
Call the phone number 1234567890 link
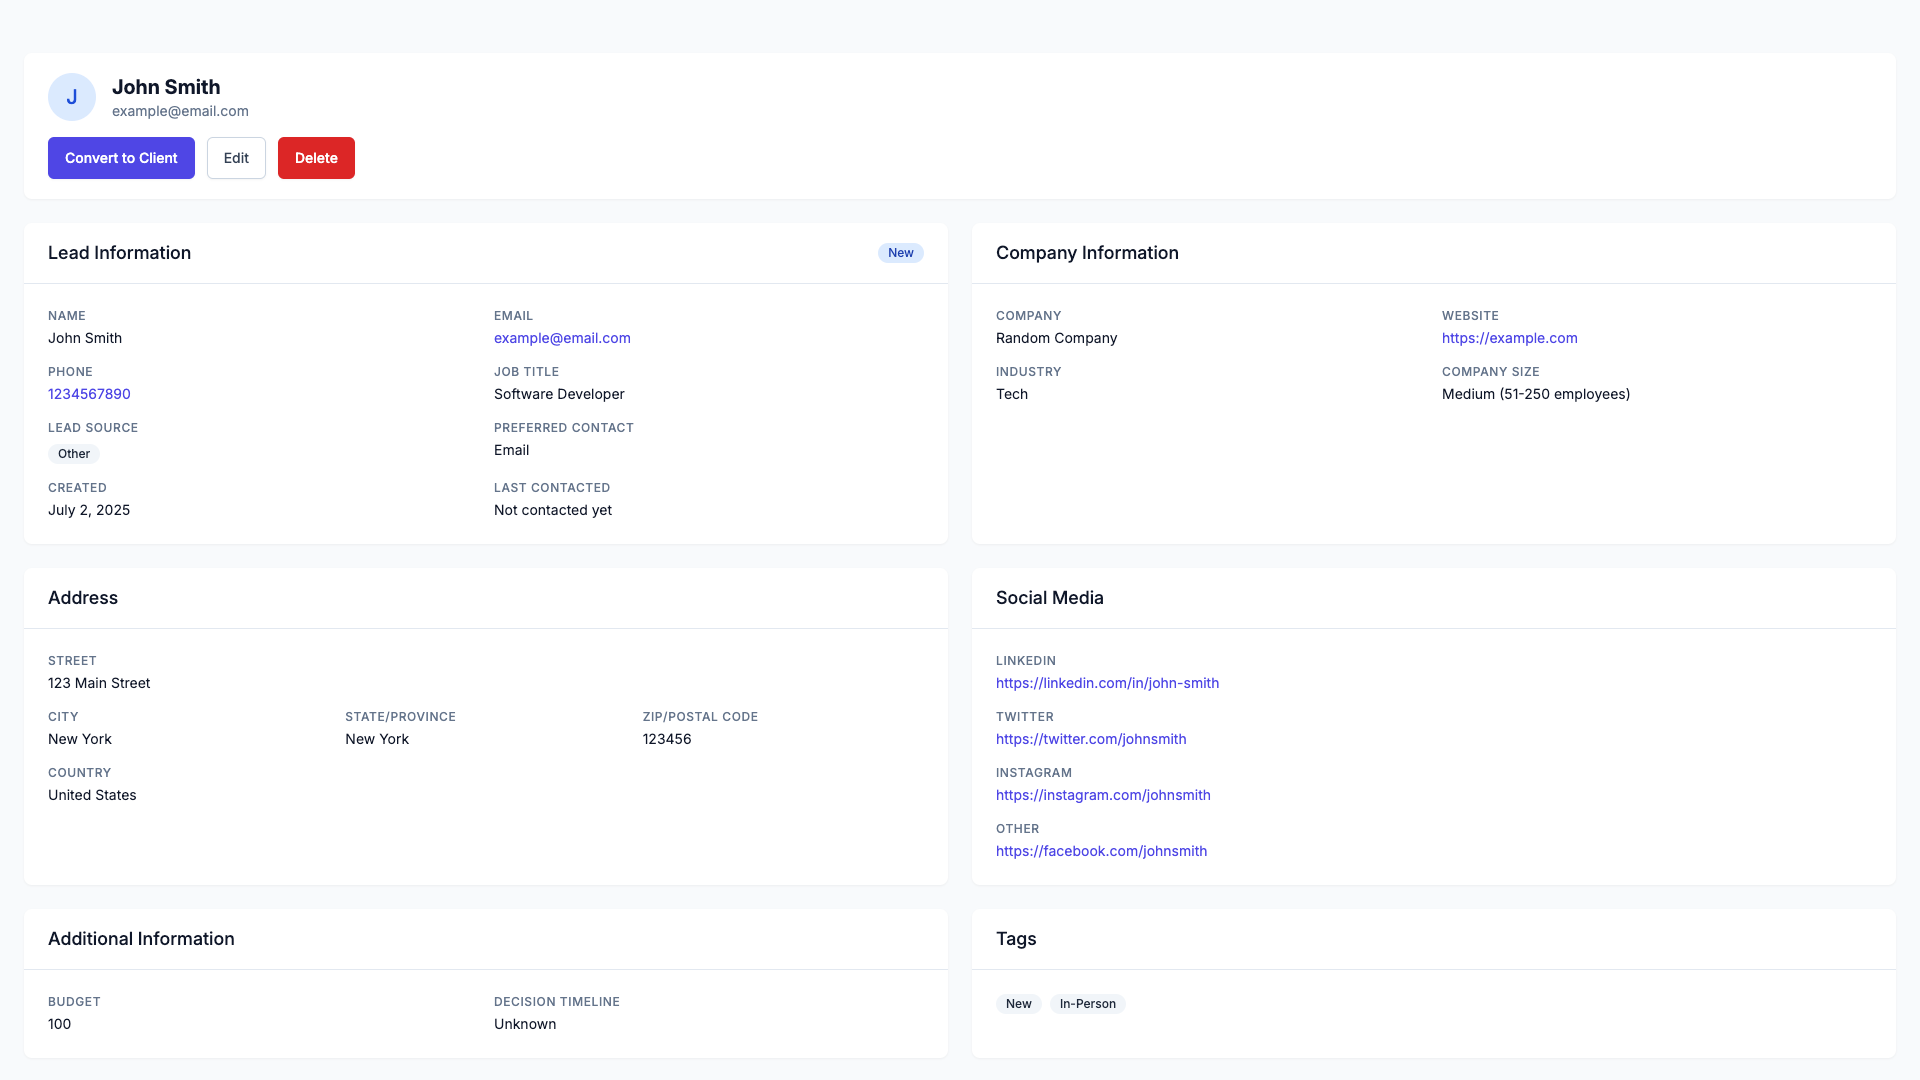pyautogui.click(x=89, y=394)
